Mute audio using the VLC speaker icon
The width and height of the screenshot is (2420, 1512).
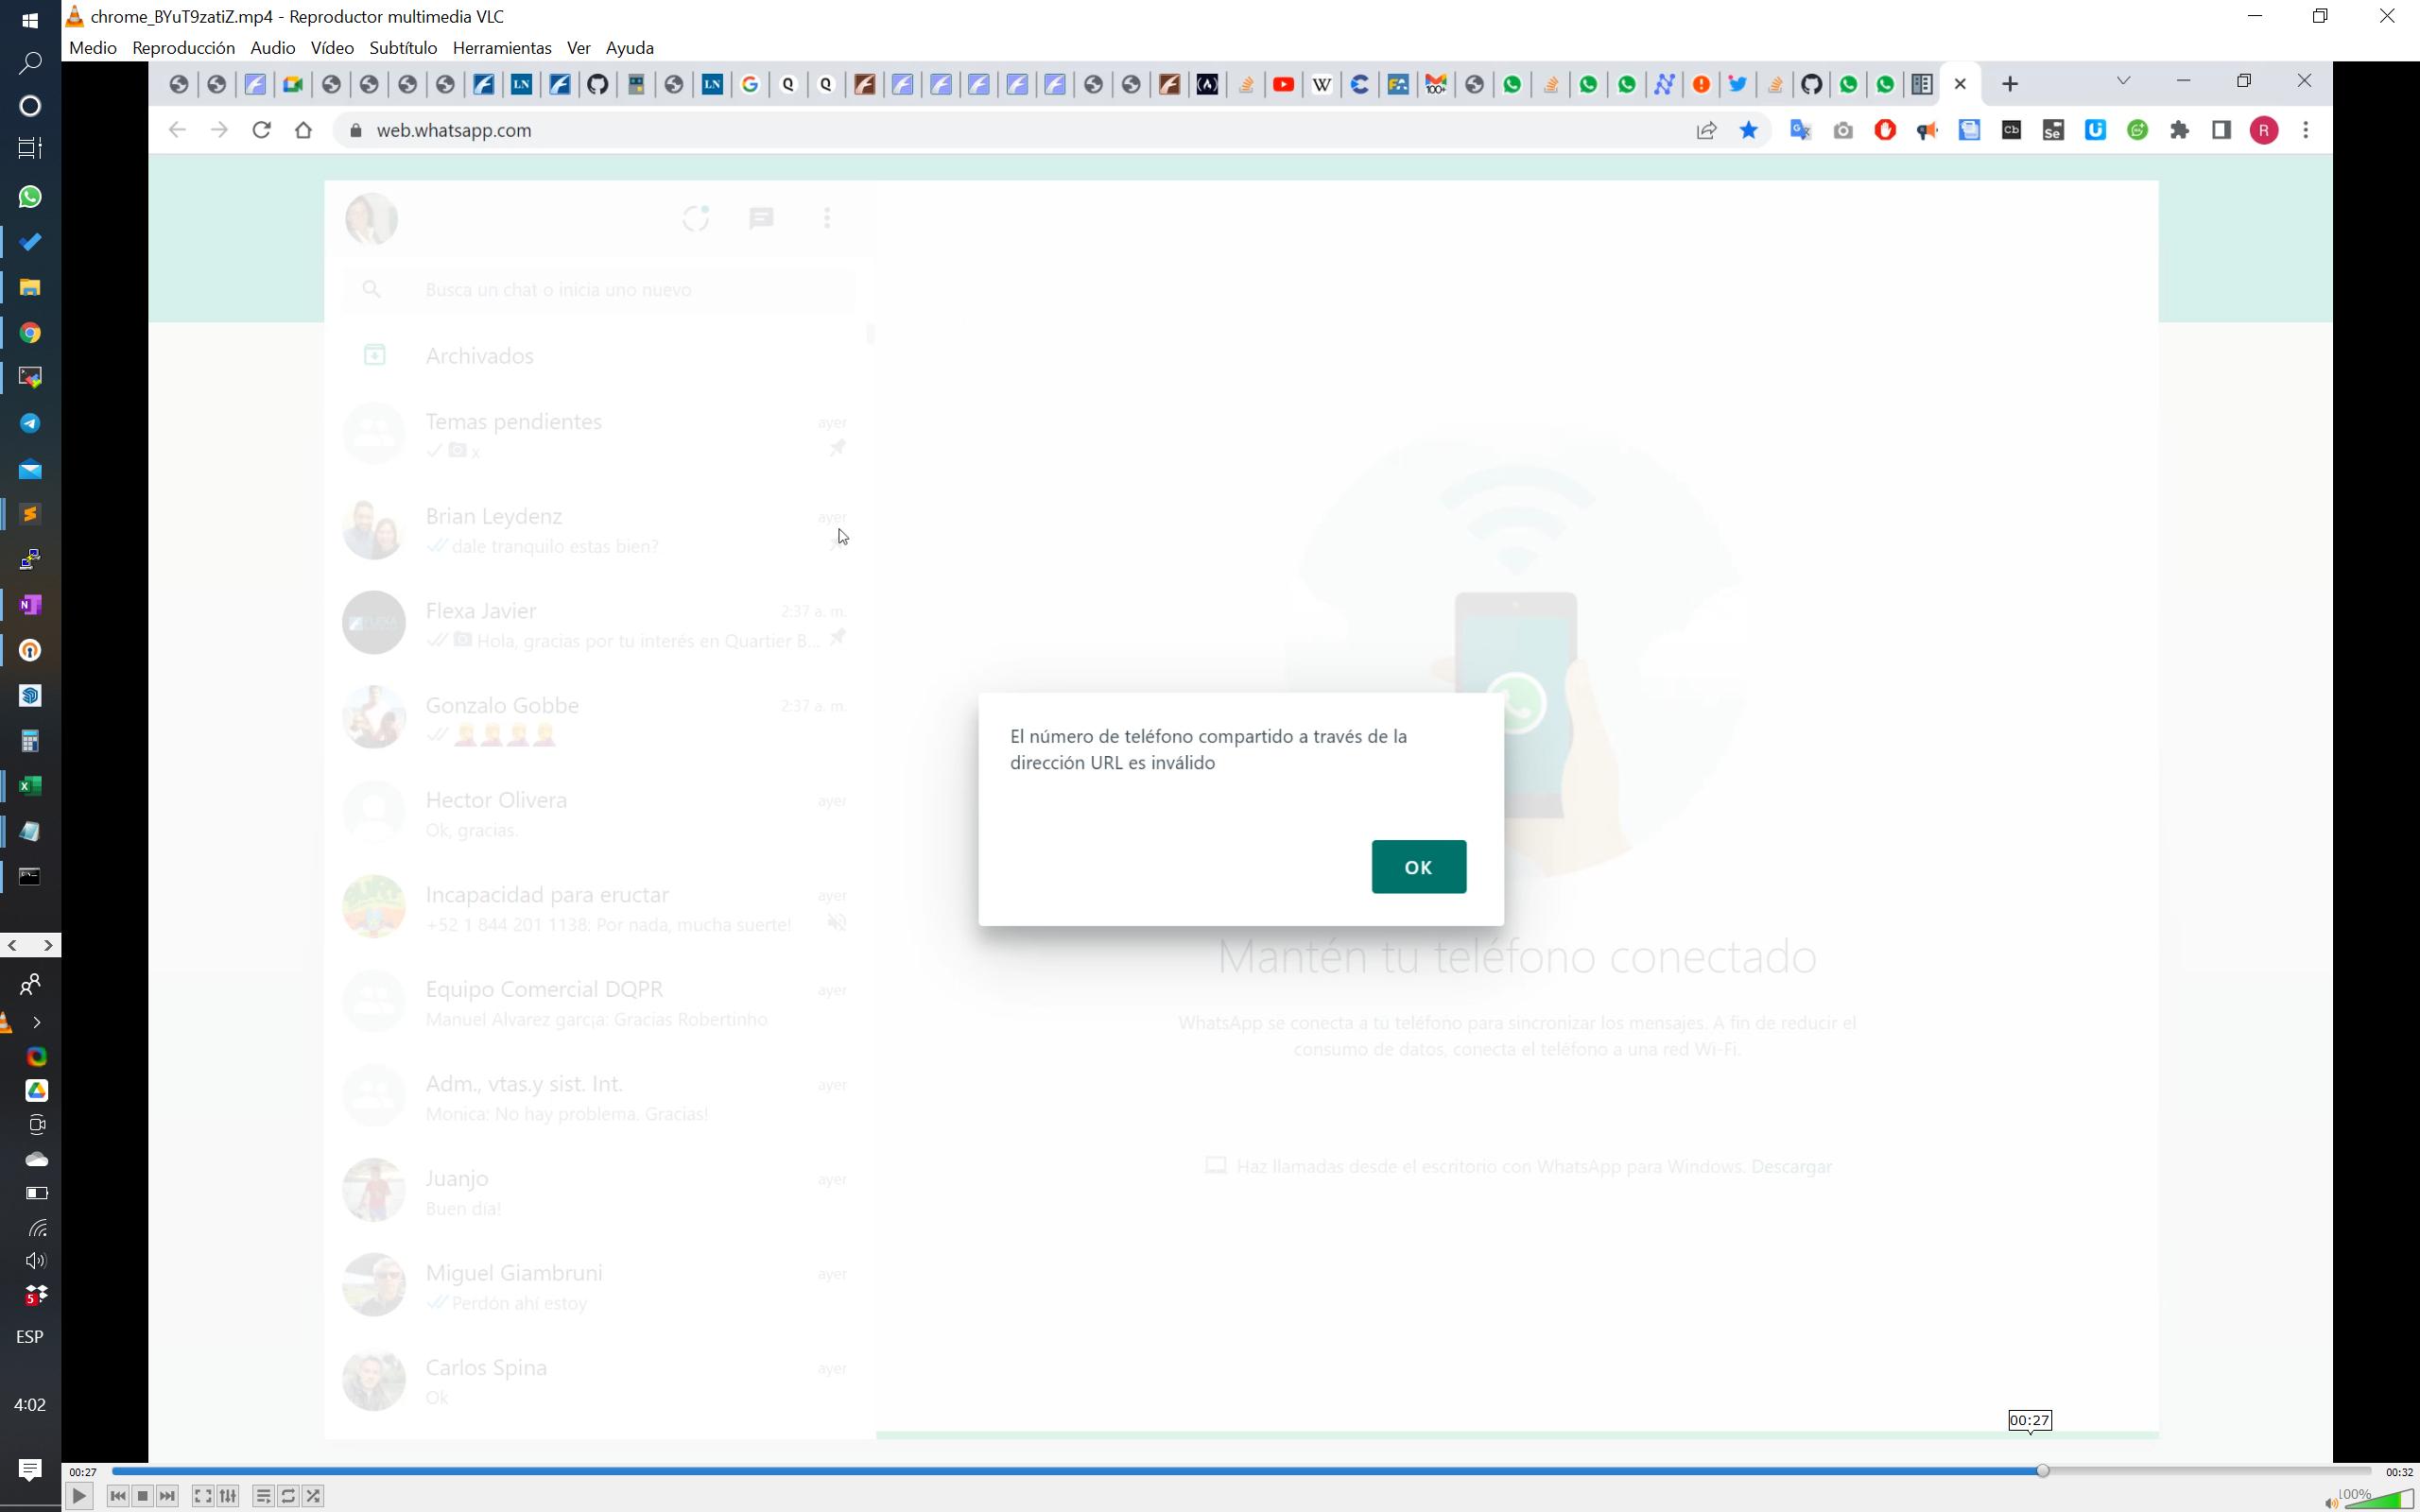tap(2331, 1503)
